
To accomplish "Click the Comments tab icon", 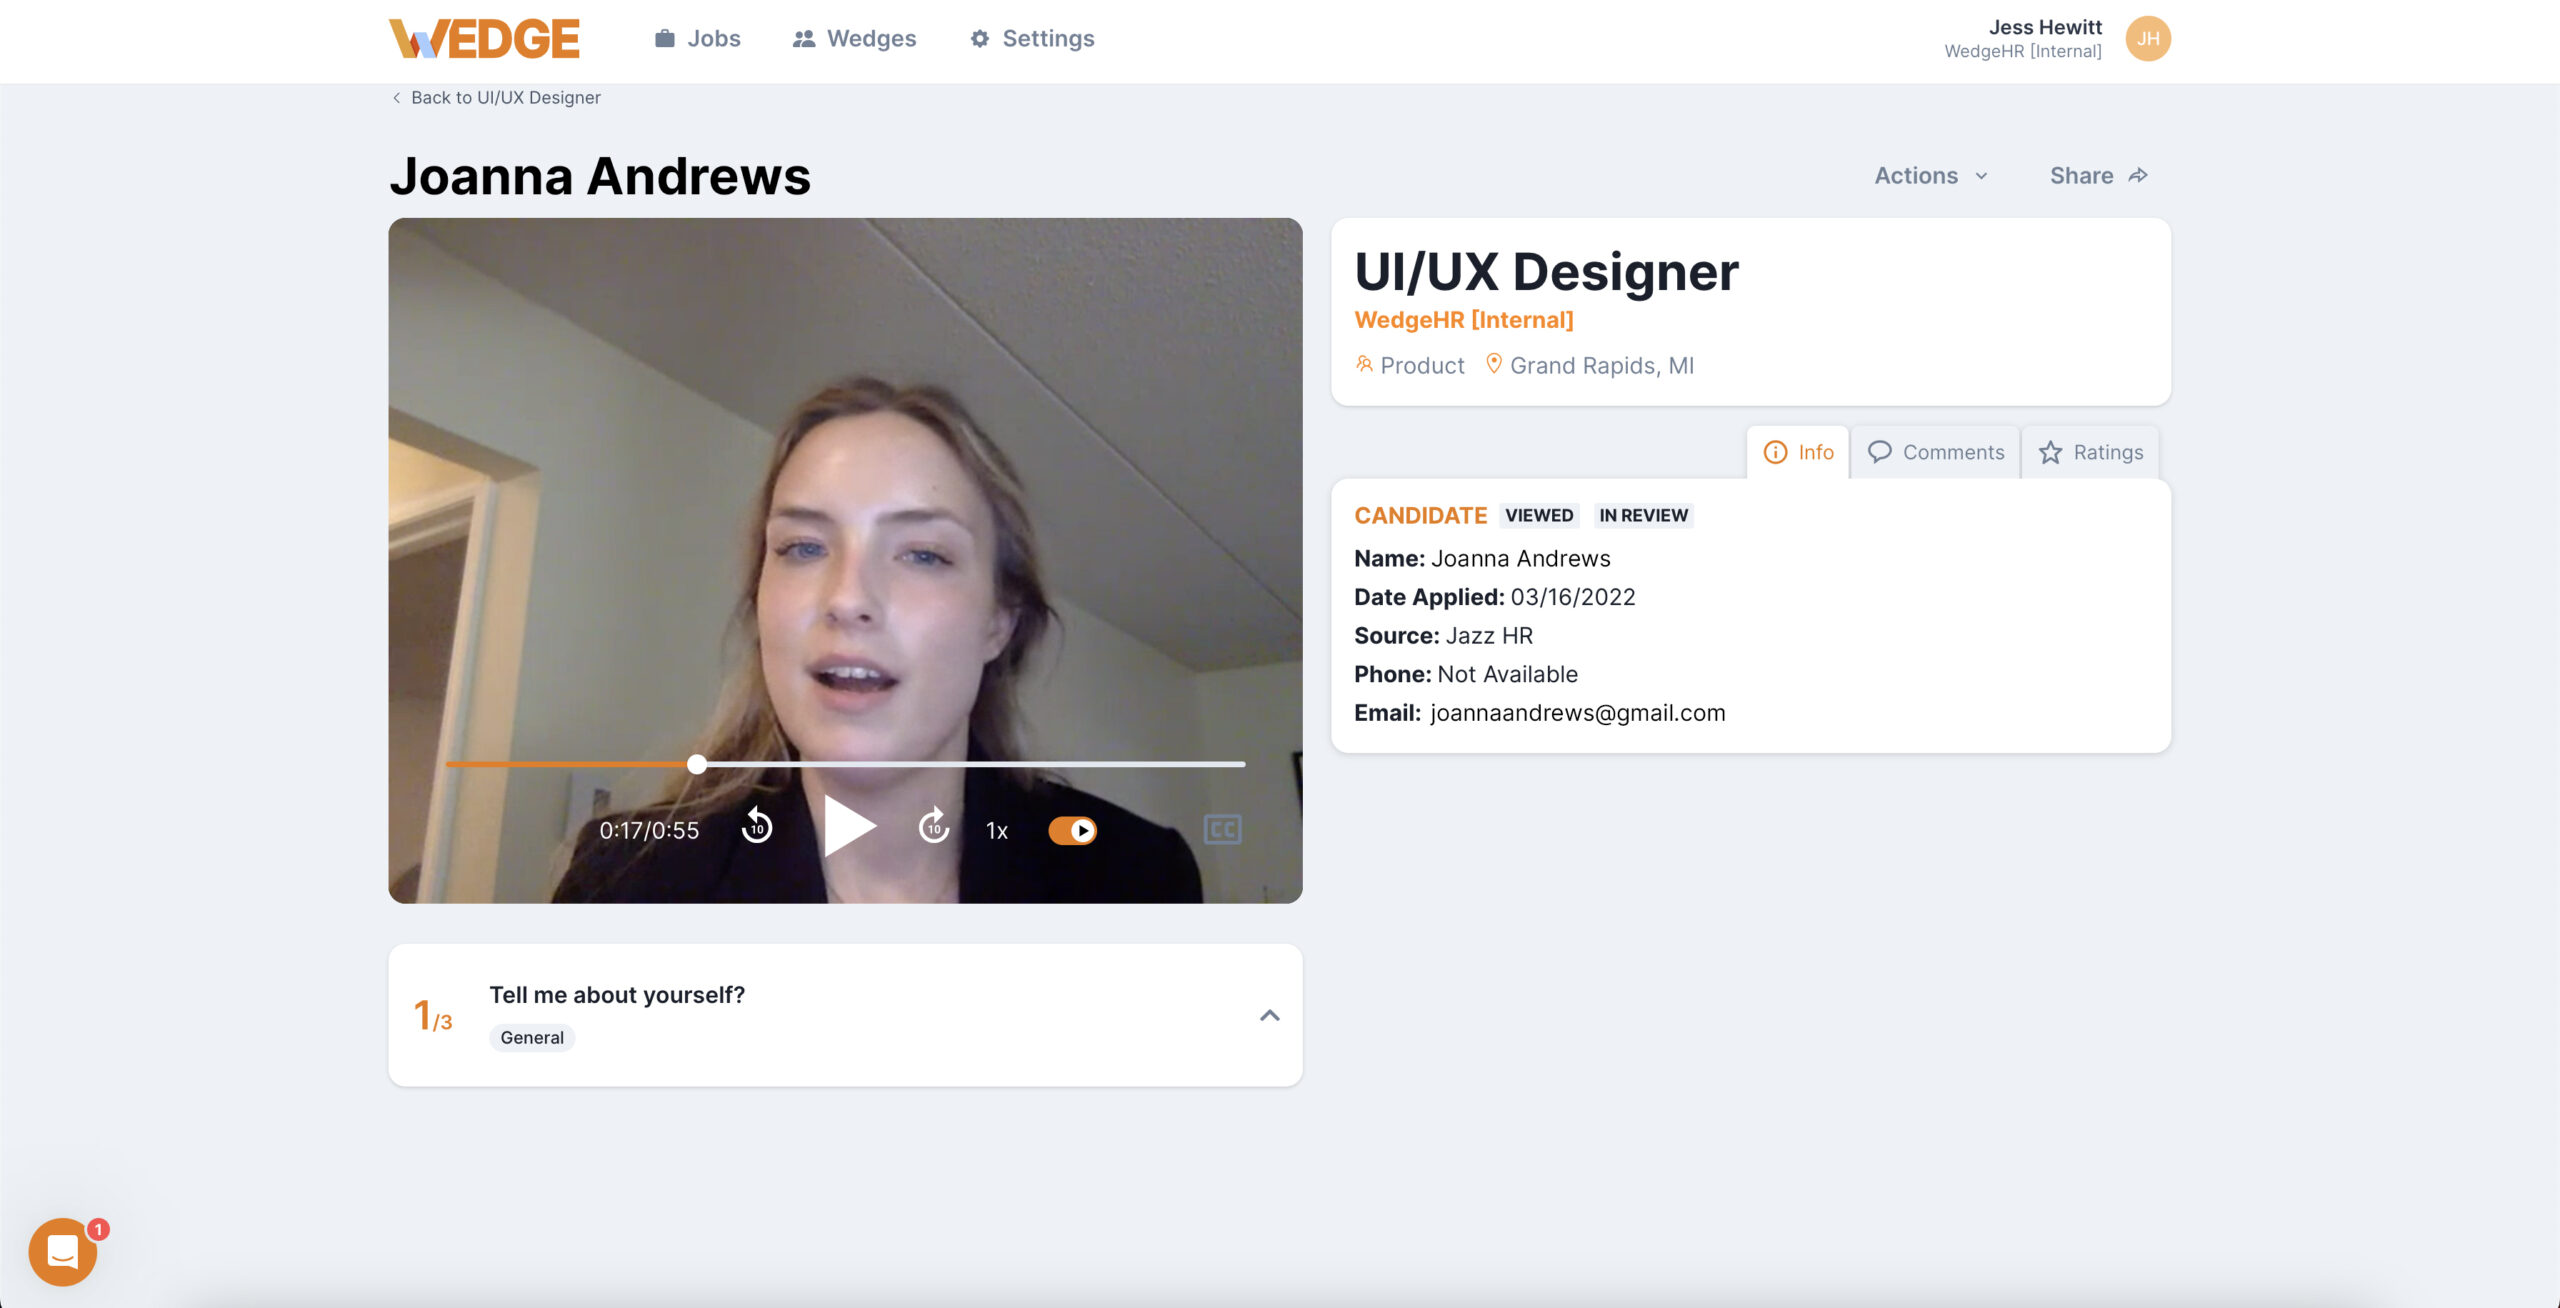I will pos(1881,452).
